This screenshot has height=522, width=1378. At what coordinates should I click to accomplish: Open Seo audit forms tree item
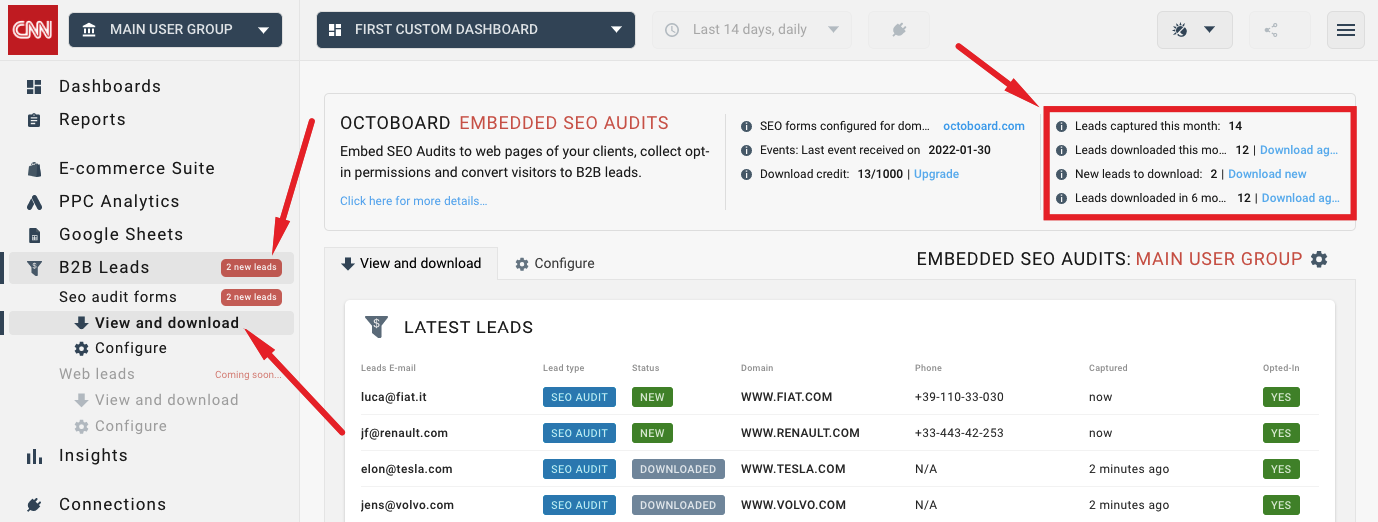[118, 297]
